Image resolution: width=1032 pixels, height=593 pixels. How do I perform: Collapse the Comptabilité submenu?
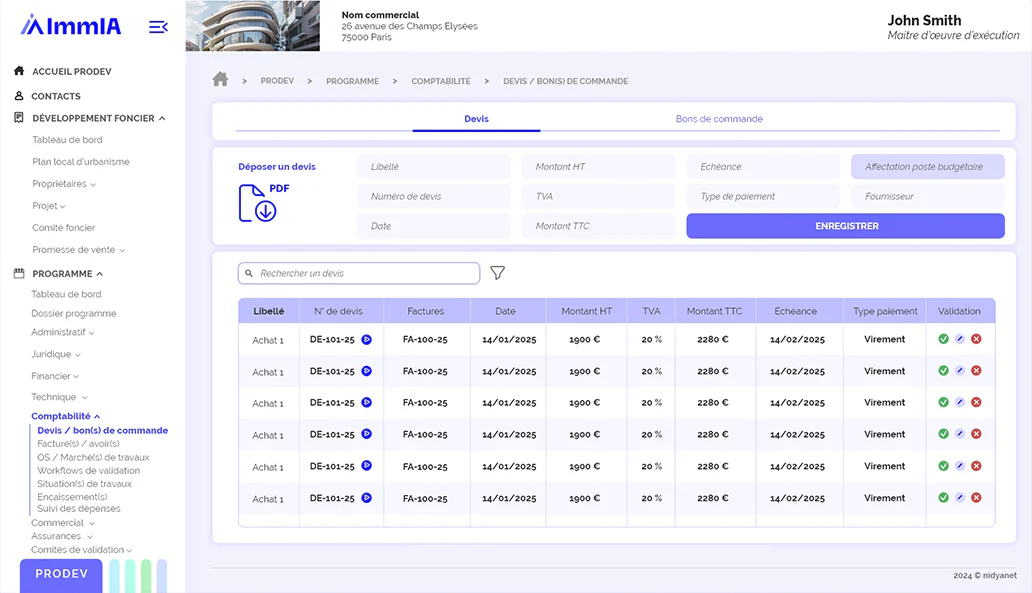point(97,417)
